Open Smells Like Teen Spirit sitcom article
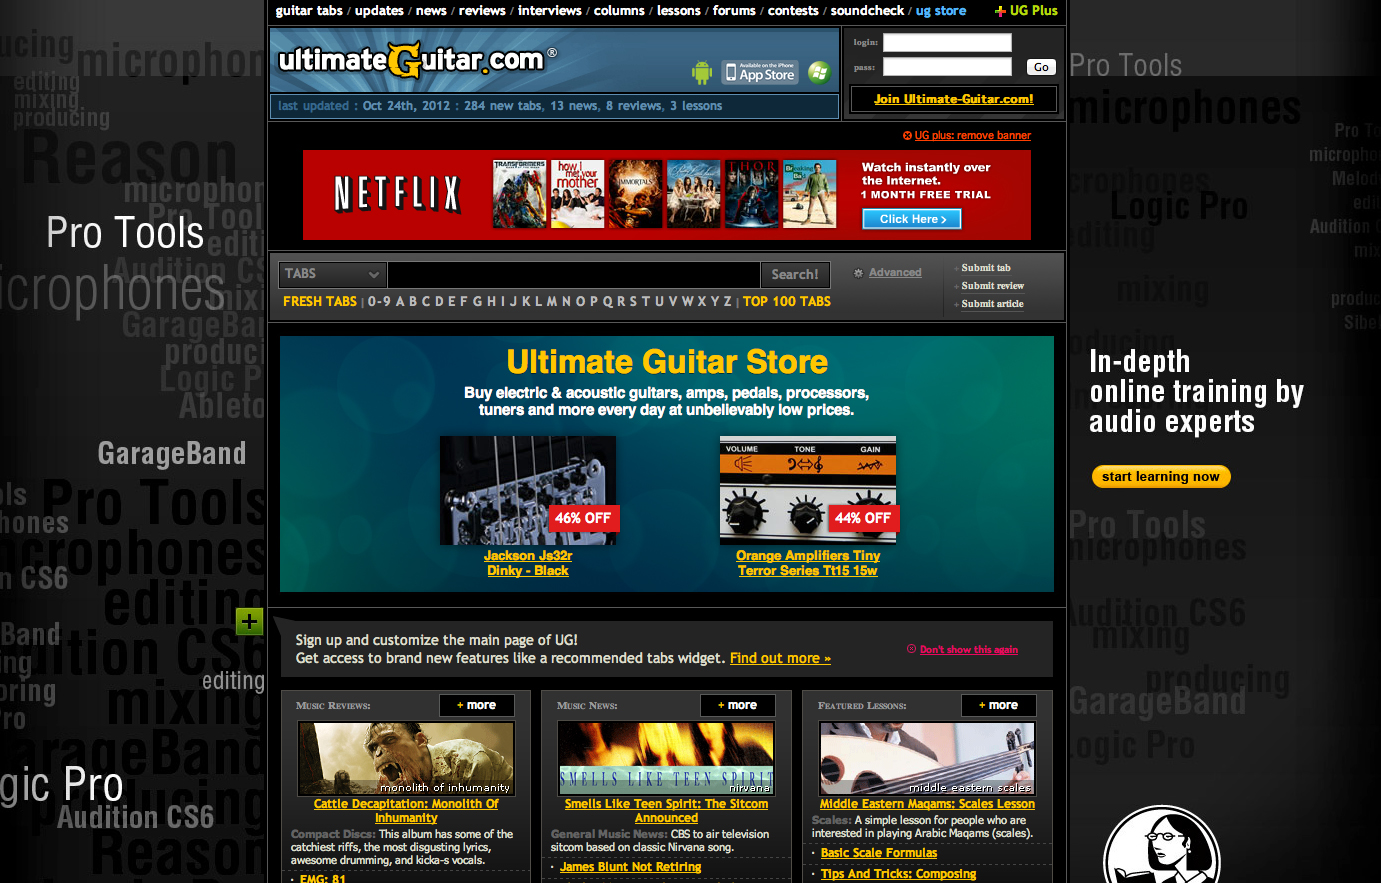The height and width of the screenshot is (883, 1381). (x=666, y=811)
